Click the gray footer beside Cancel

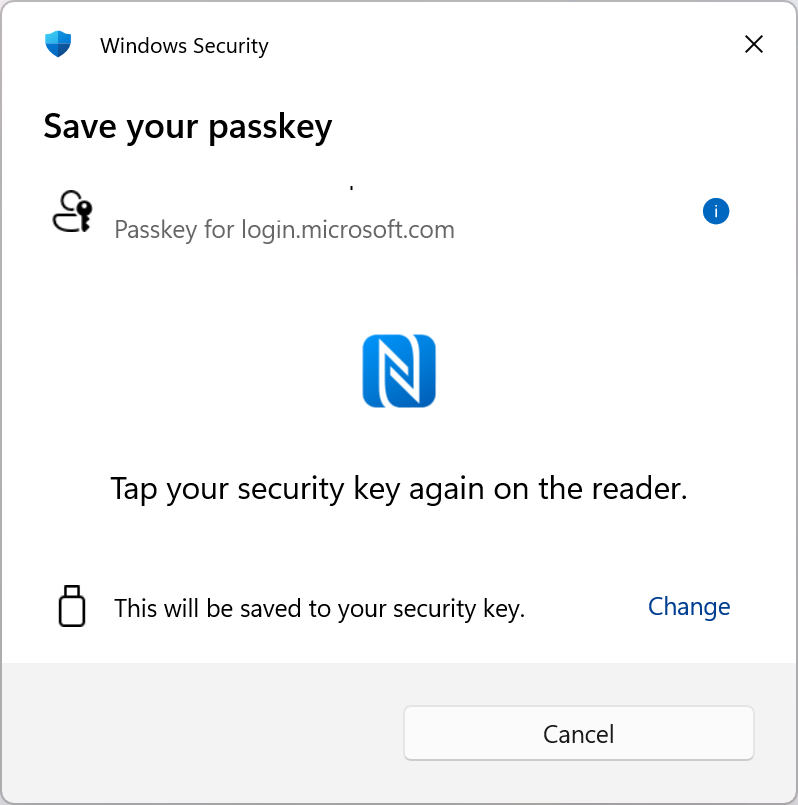click(203, 733)
